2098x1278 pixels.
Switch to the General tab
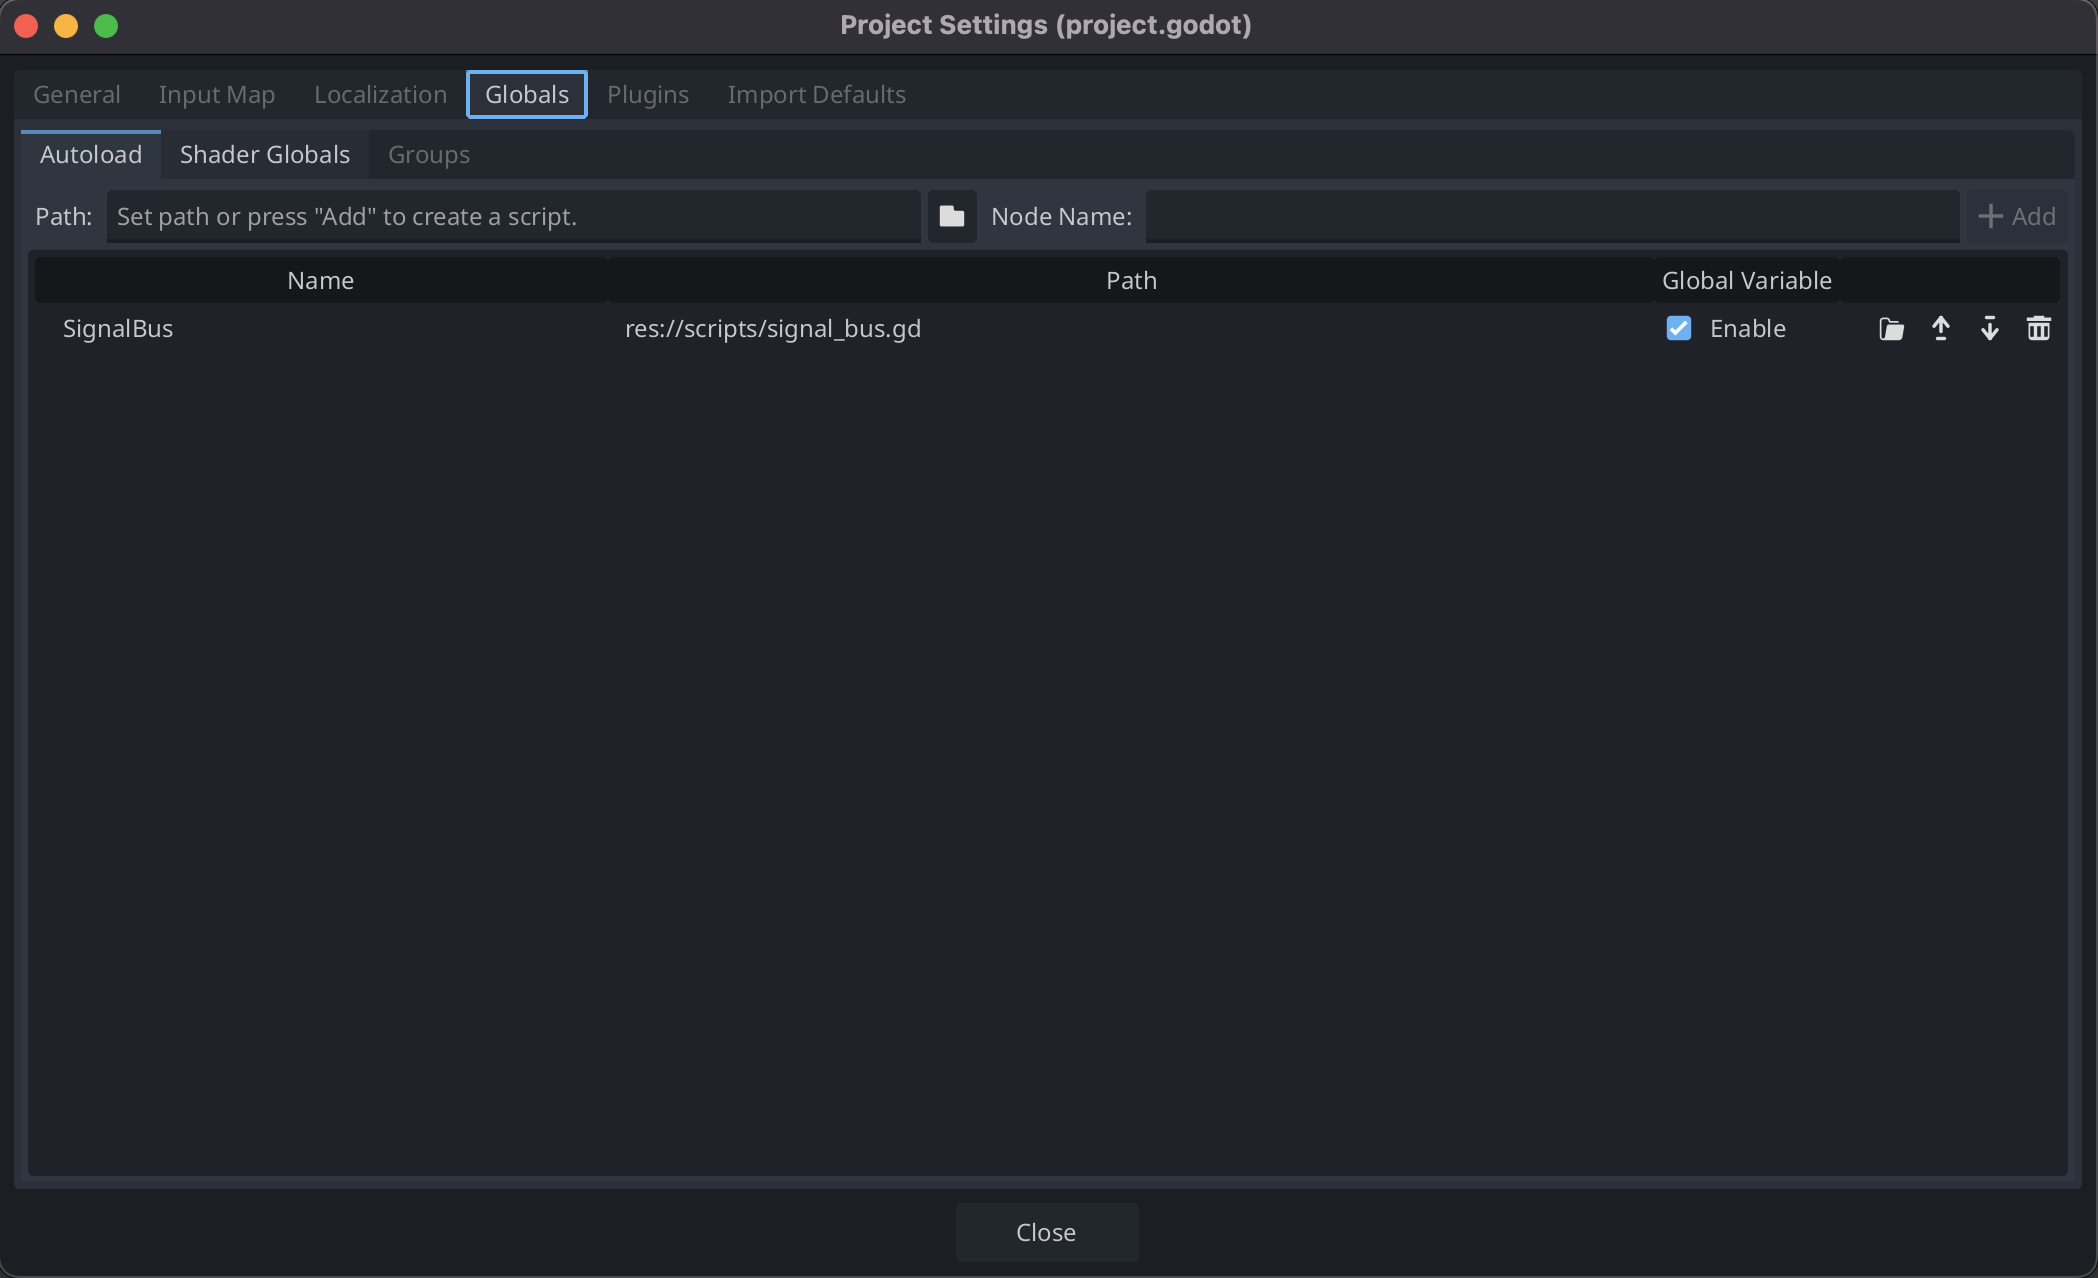click(76, 94)
